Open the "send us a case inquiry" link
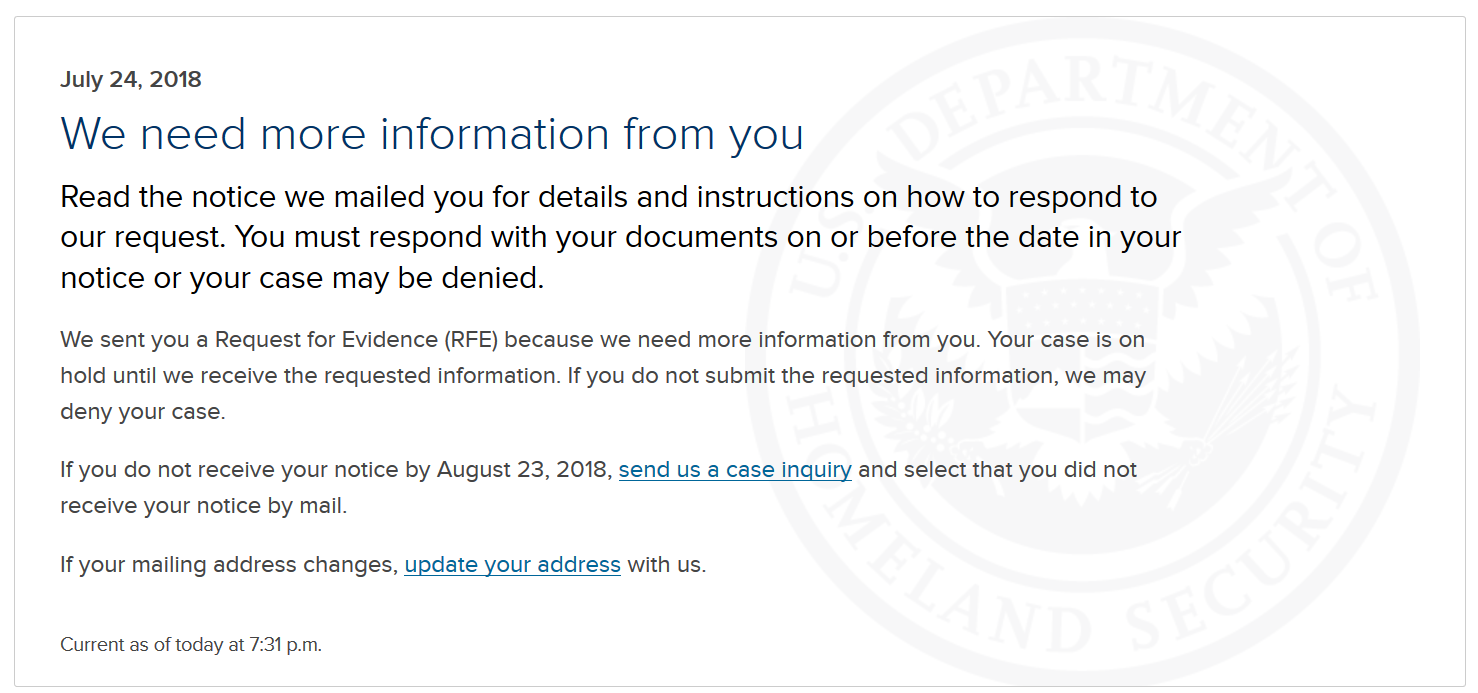The width and height of the screenshot is (1478, 693). coord(735,469)
